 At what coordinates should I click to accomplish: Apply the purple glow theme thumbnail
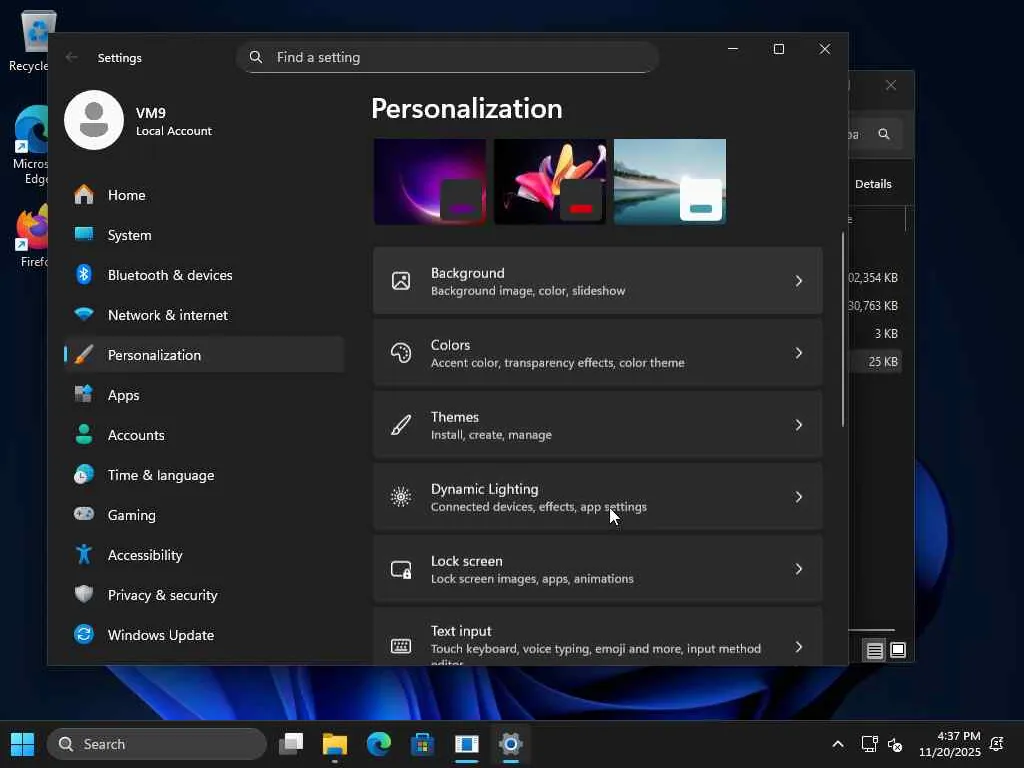click(x=429, y=181)
